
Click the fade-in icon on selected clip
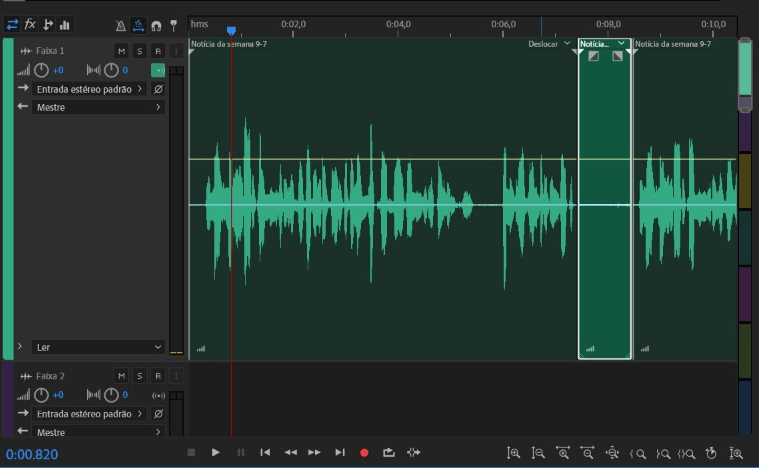click(593, 56)
